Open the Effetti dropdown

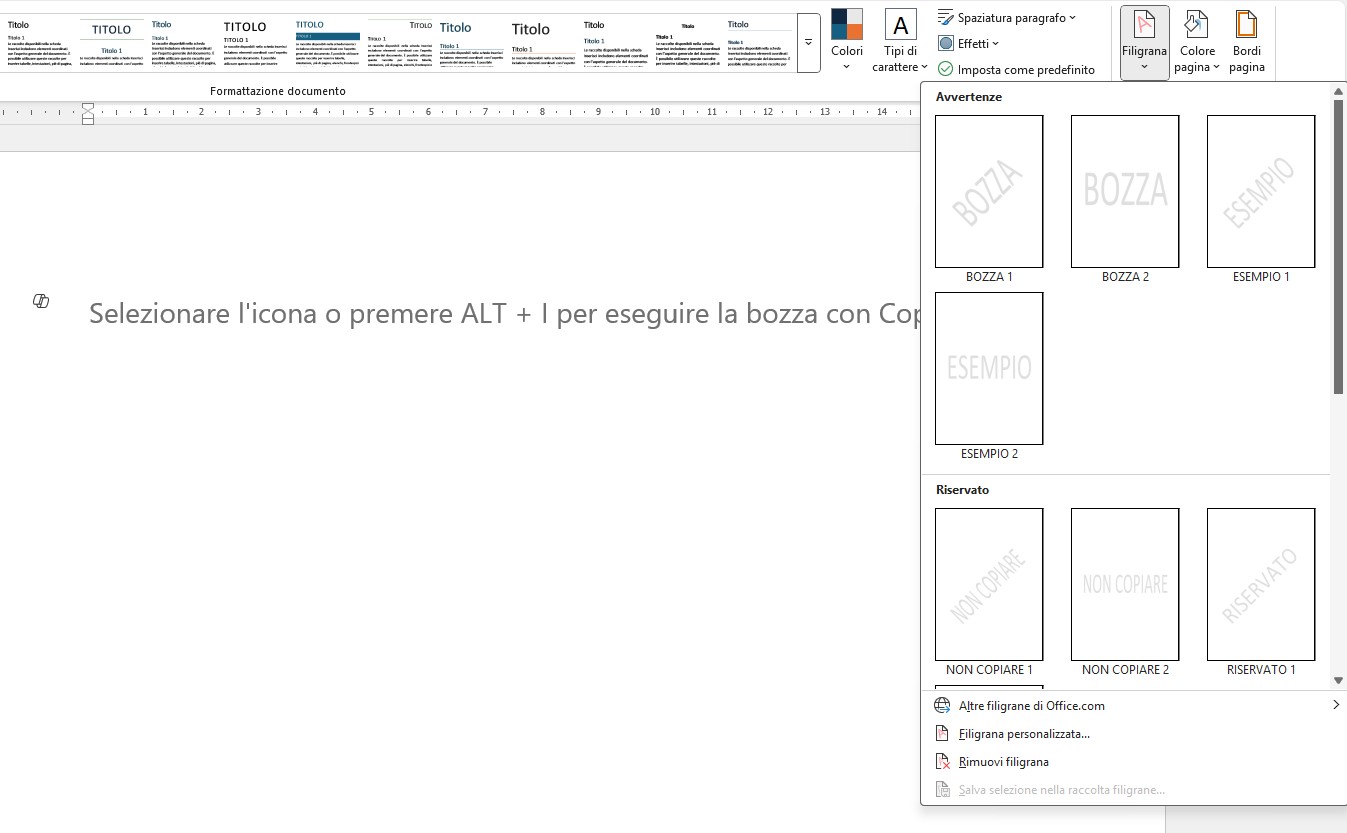[995, 43]
